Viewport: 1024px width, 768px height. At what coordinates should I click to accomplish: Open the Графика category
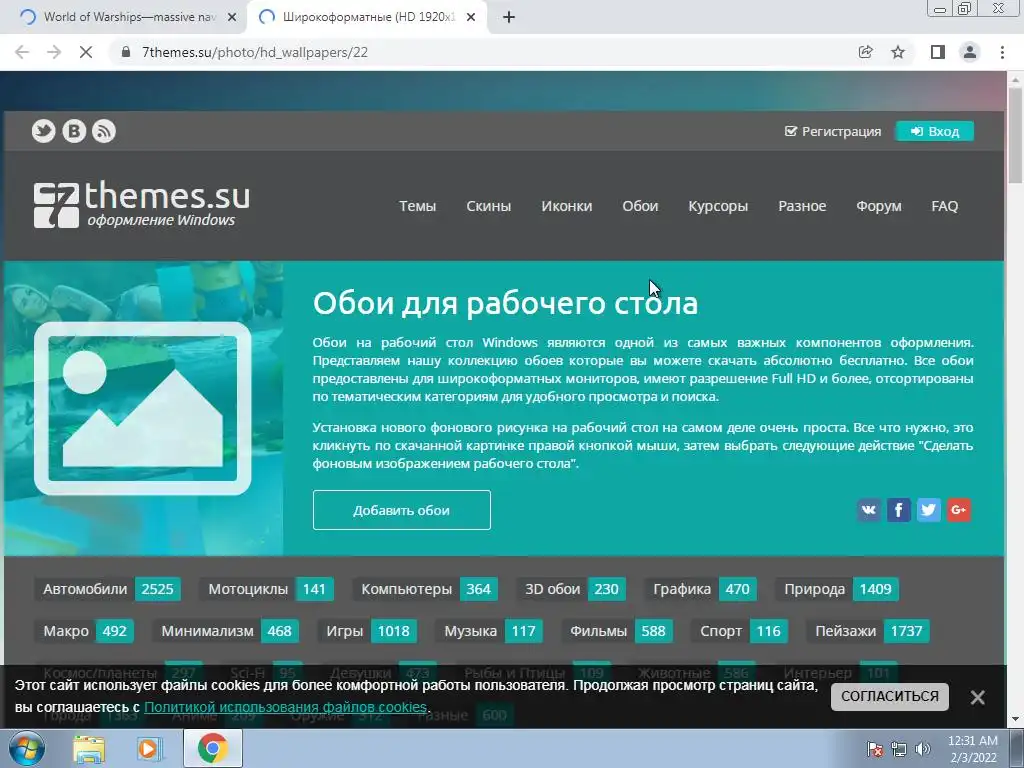tap(701, 589)
